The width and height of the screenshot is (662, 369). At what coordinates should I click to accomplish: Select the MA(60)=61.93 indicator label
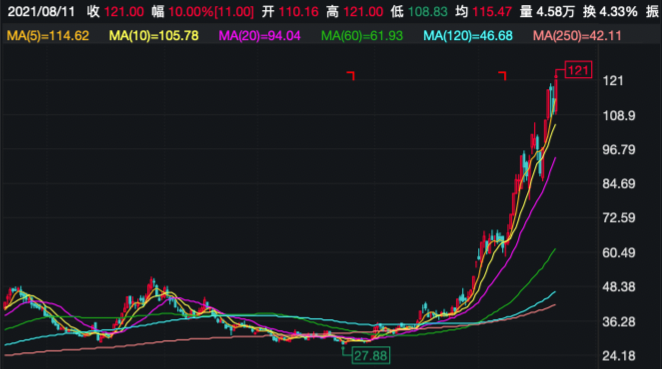pos(362,36)
